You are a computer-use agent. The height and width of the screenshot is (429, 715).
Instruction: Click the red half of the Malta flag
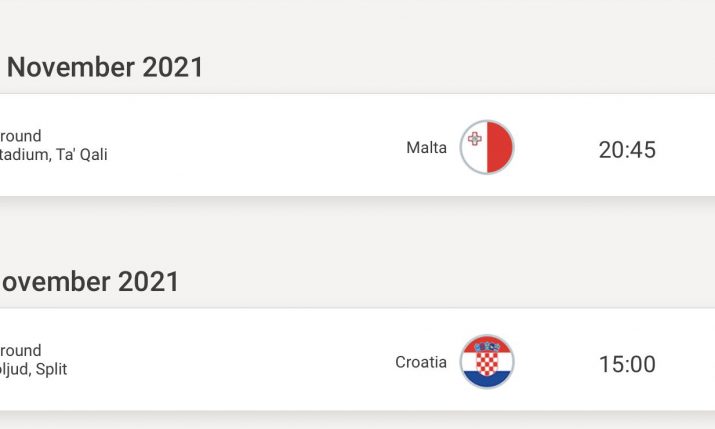pos(500,148)
